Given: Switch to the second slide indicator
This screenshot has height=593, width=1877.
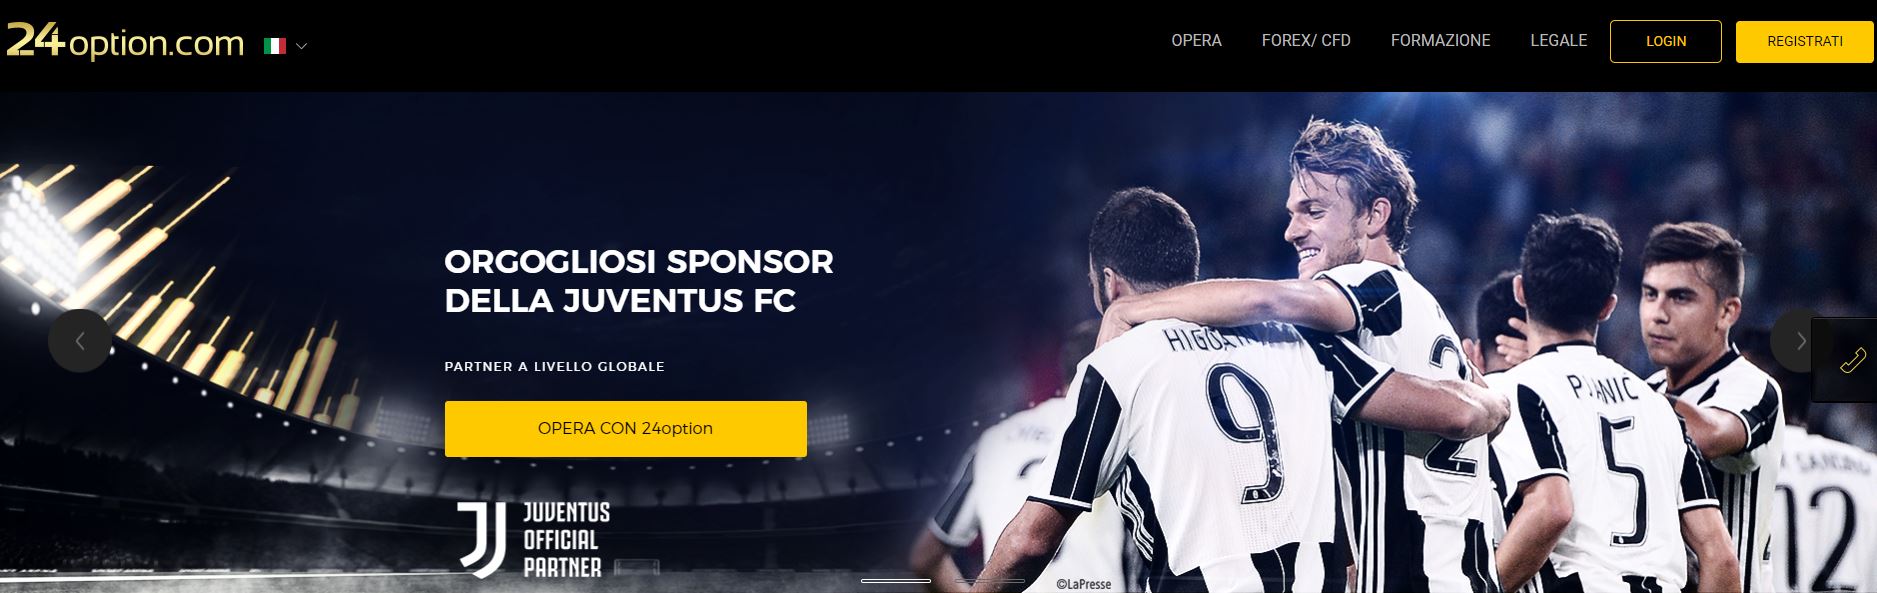Looking at the screenshot, I should 990,581.
